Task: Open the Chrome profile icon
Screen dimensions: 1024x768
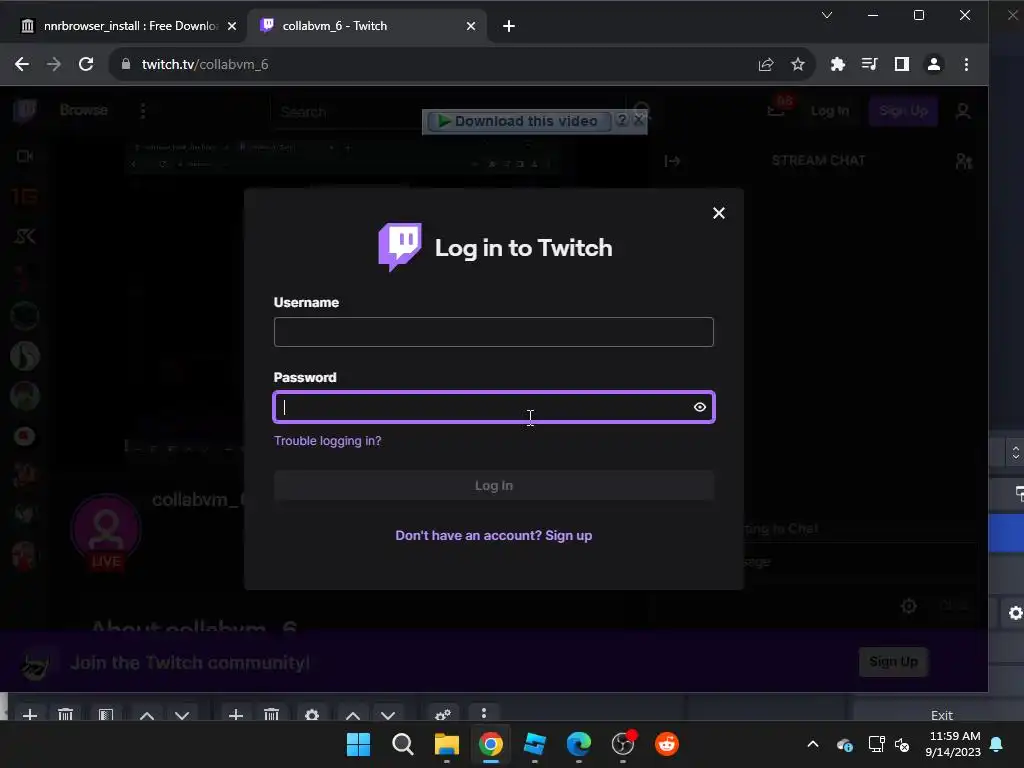Action: [934, 64]
